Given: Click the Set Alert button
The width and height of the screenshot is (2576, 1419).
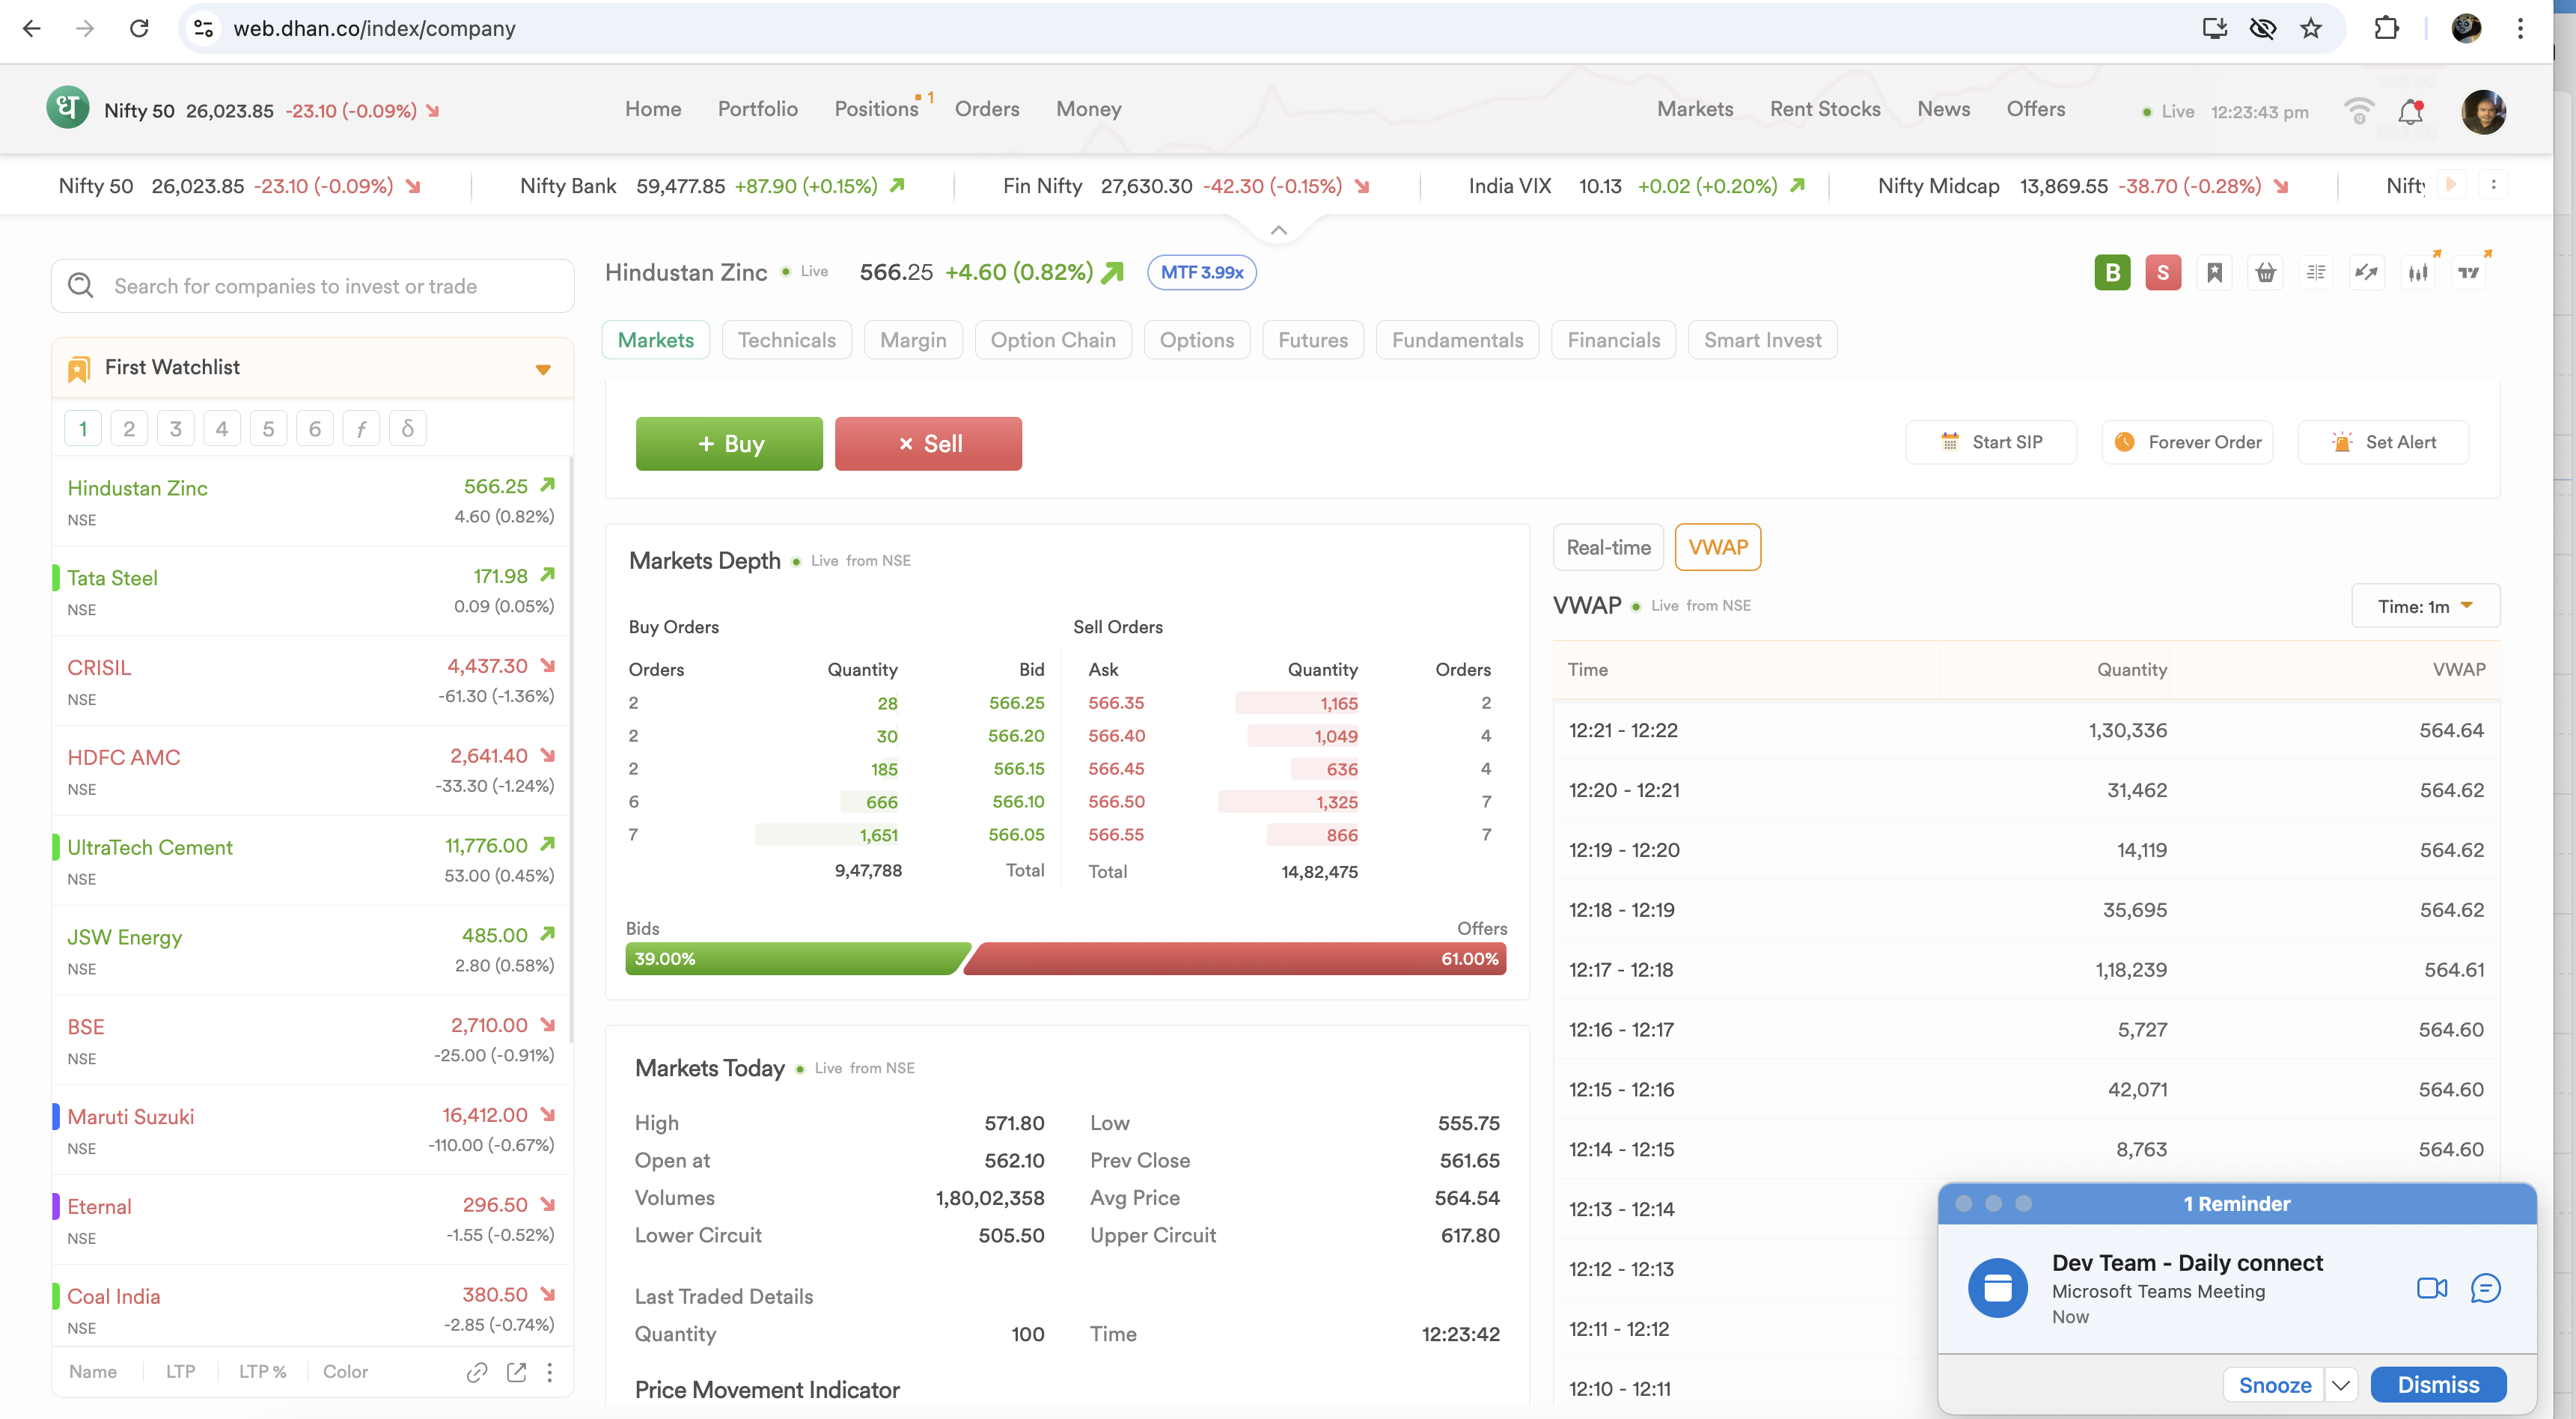Looking at the screenshot, I should [2383, 442].
